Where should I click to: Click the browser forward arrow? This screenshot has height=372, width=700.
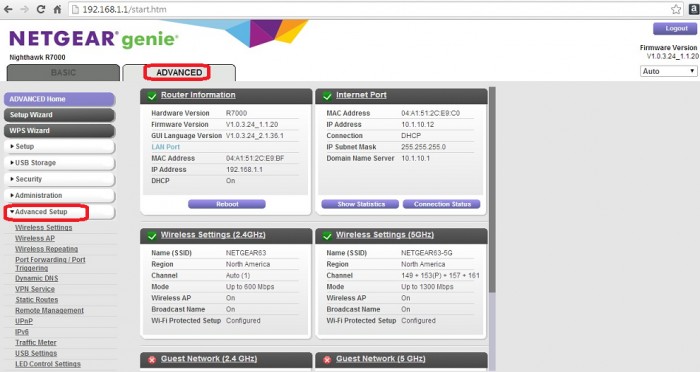click(24, 9)
